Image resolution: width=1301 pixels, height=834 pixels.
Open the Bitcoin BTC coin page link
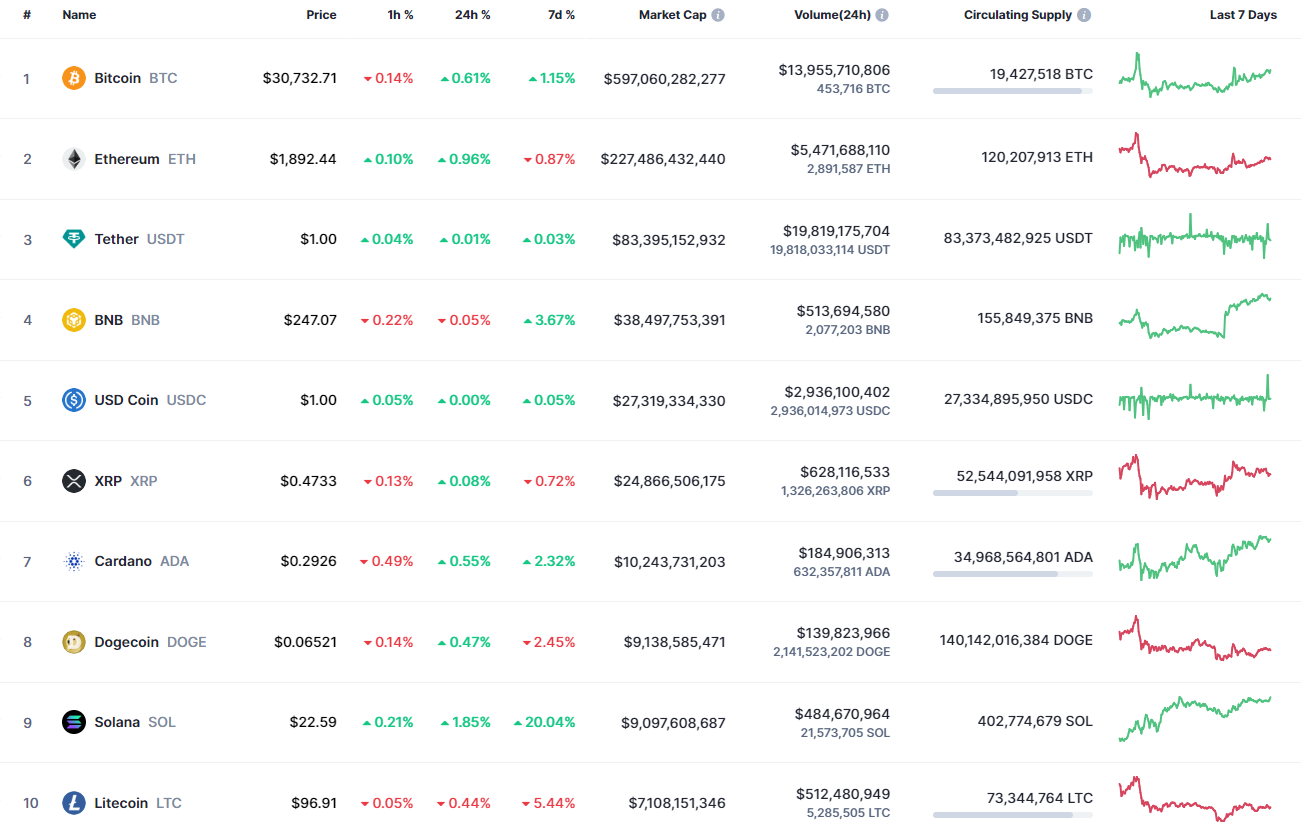pyautogui.click(x=117, y=77)
